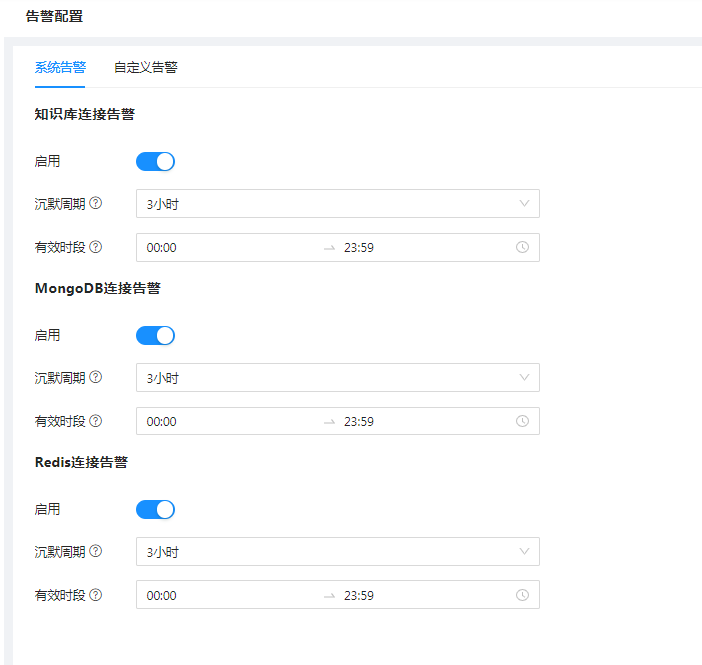Click help icon beside MongoDB 有效时段
The image size is (702, 665).
click(96, 421)
